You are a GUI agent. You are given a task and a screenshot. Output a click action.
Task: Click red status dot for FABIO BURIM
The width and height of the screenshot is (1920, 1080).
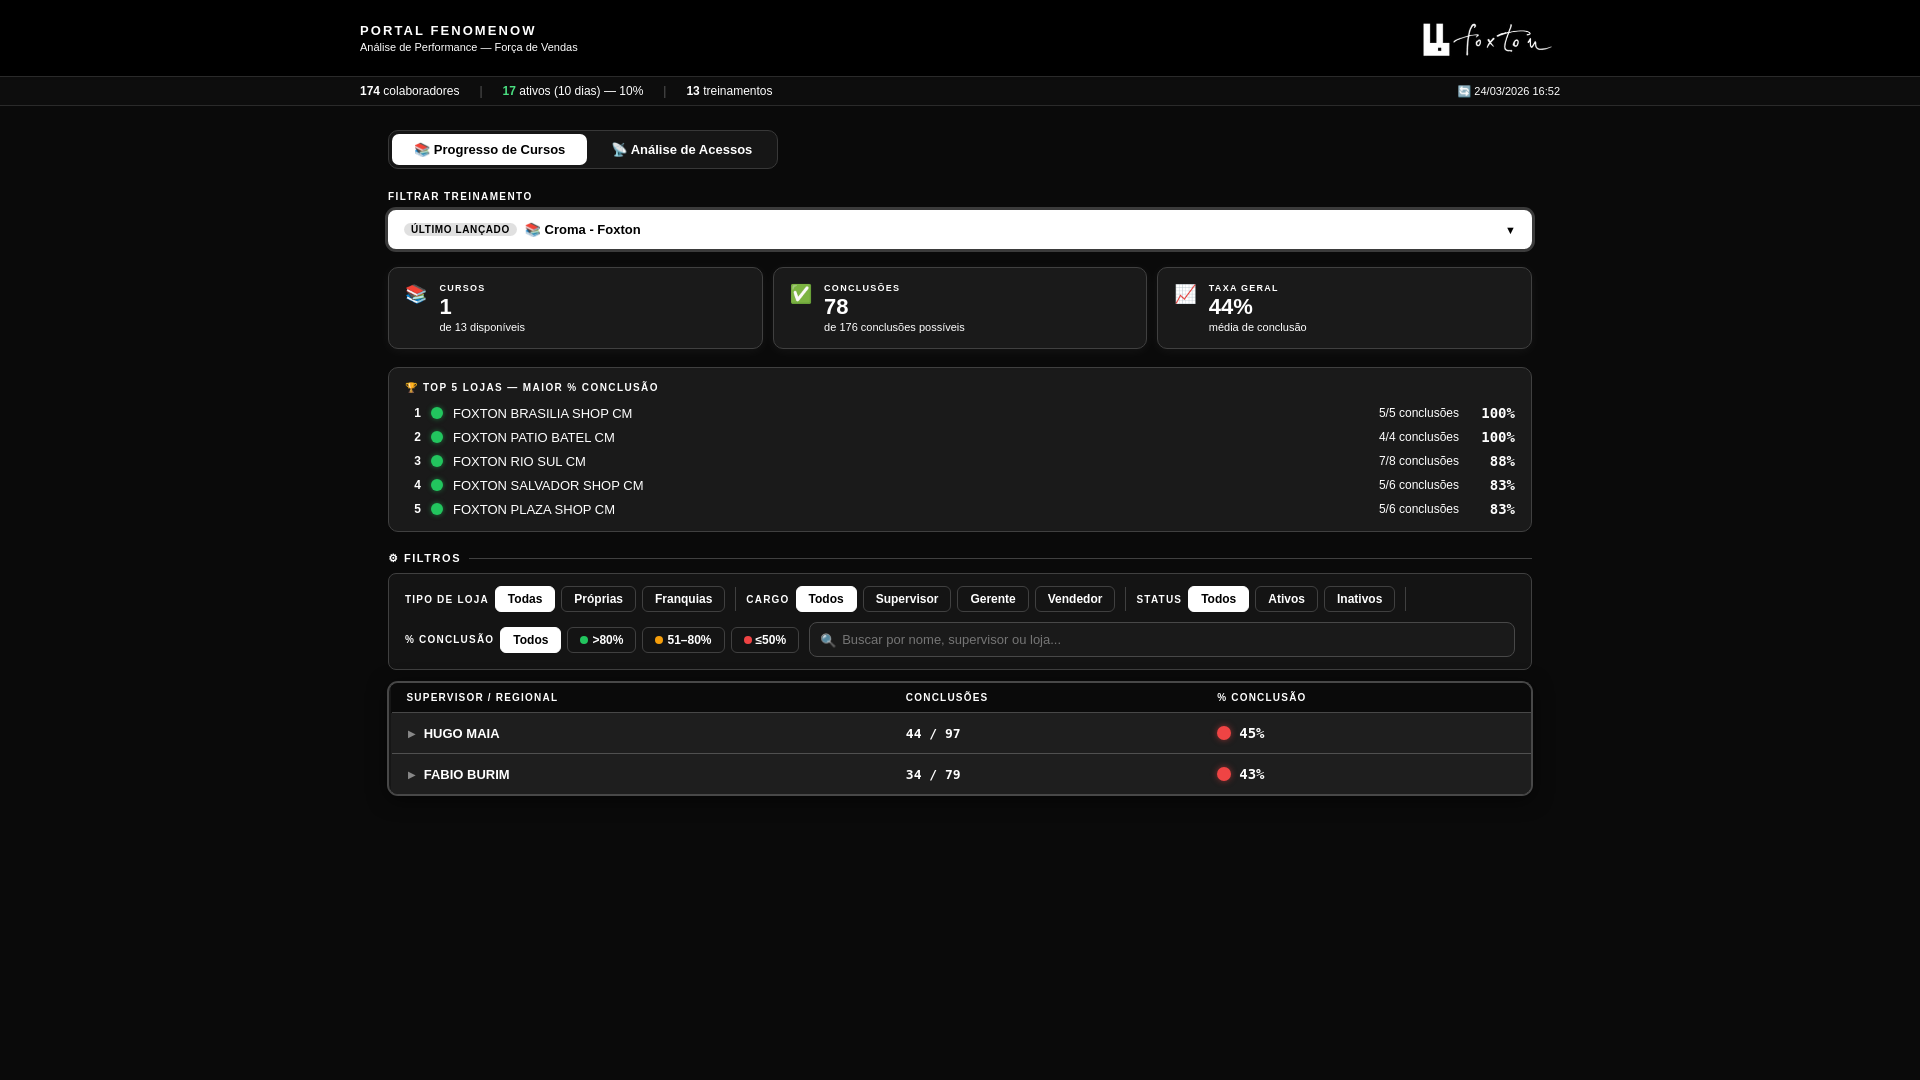click(1224, 774)
